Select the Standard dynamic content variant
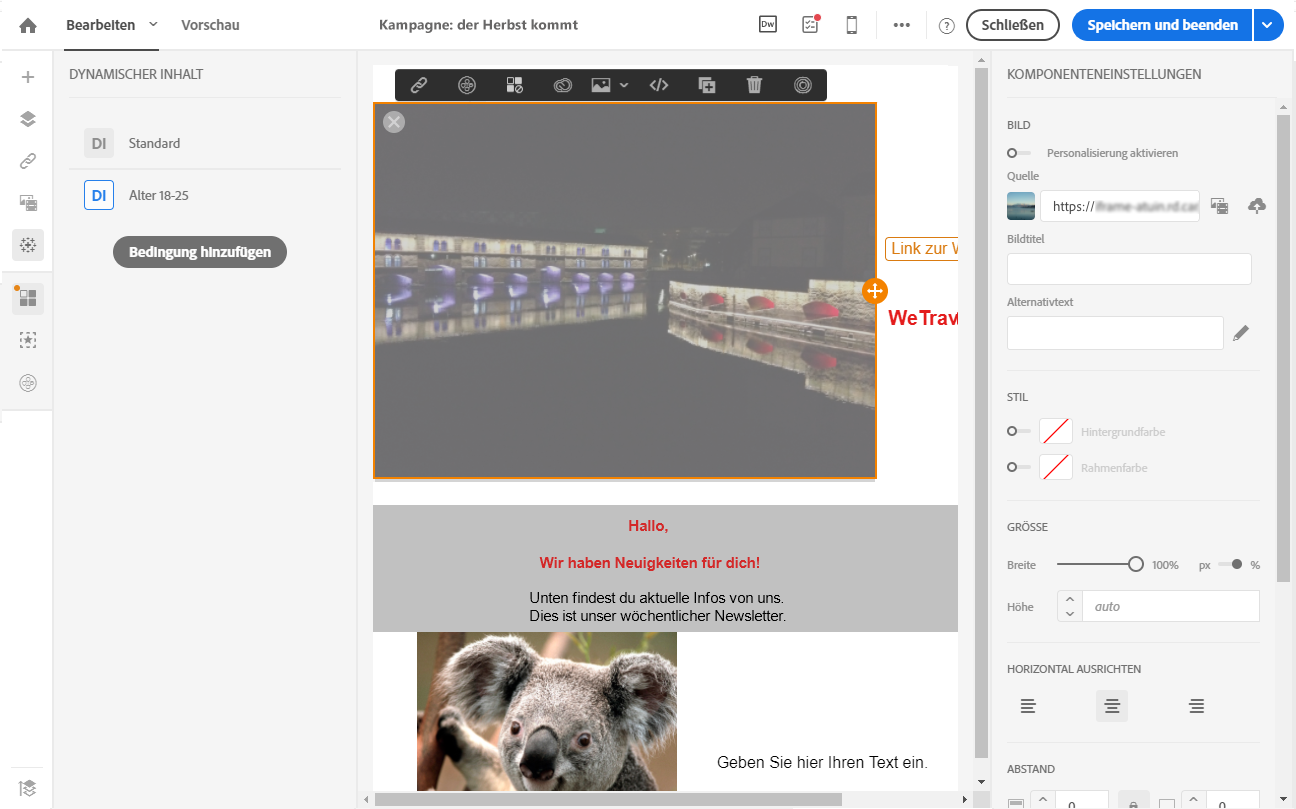 pyautogui.click(x=205, y=143)
